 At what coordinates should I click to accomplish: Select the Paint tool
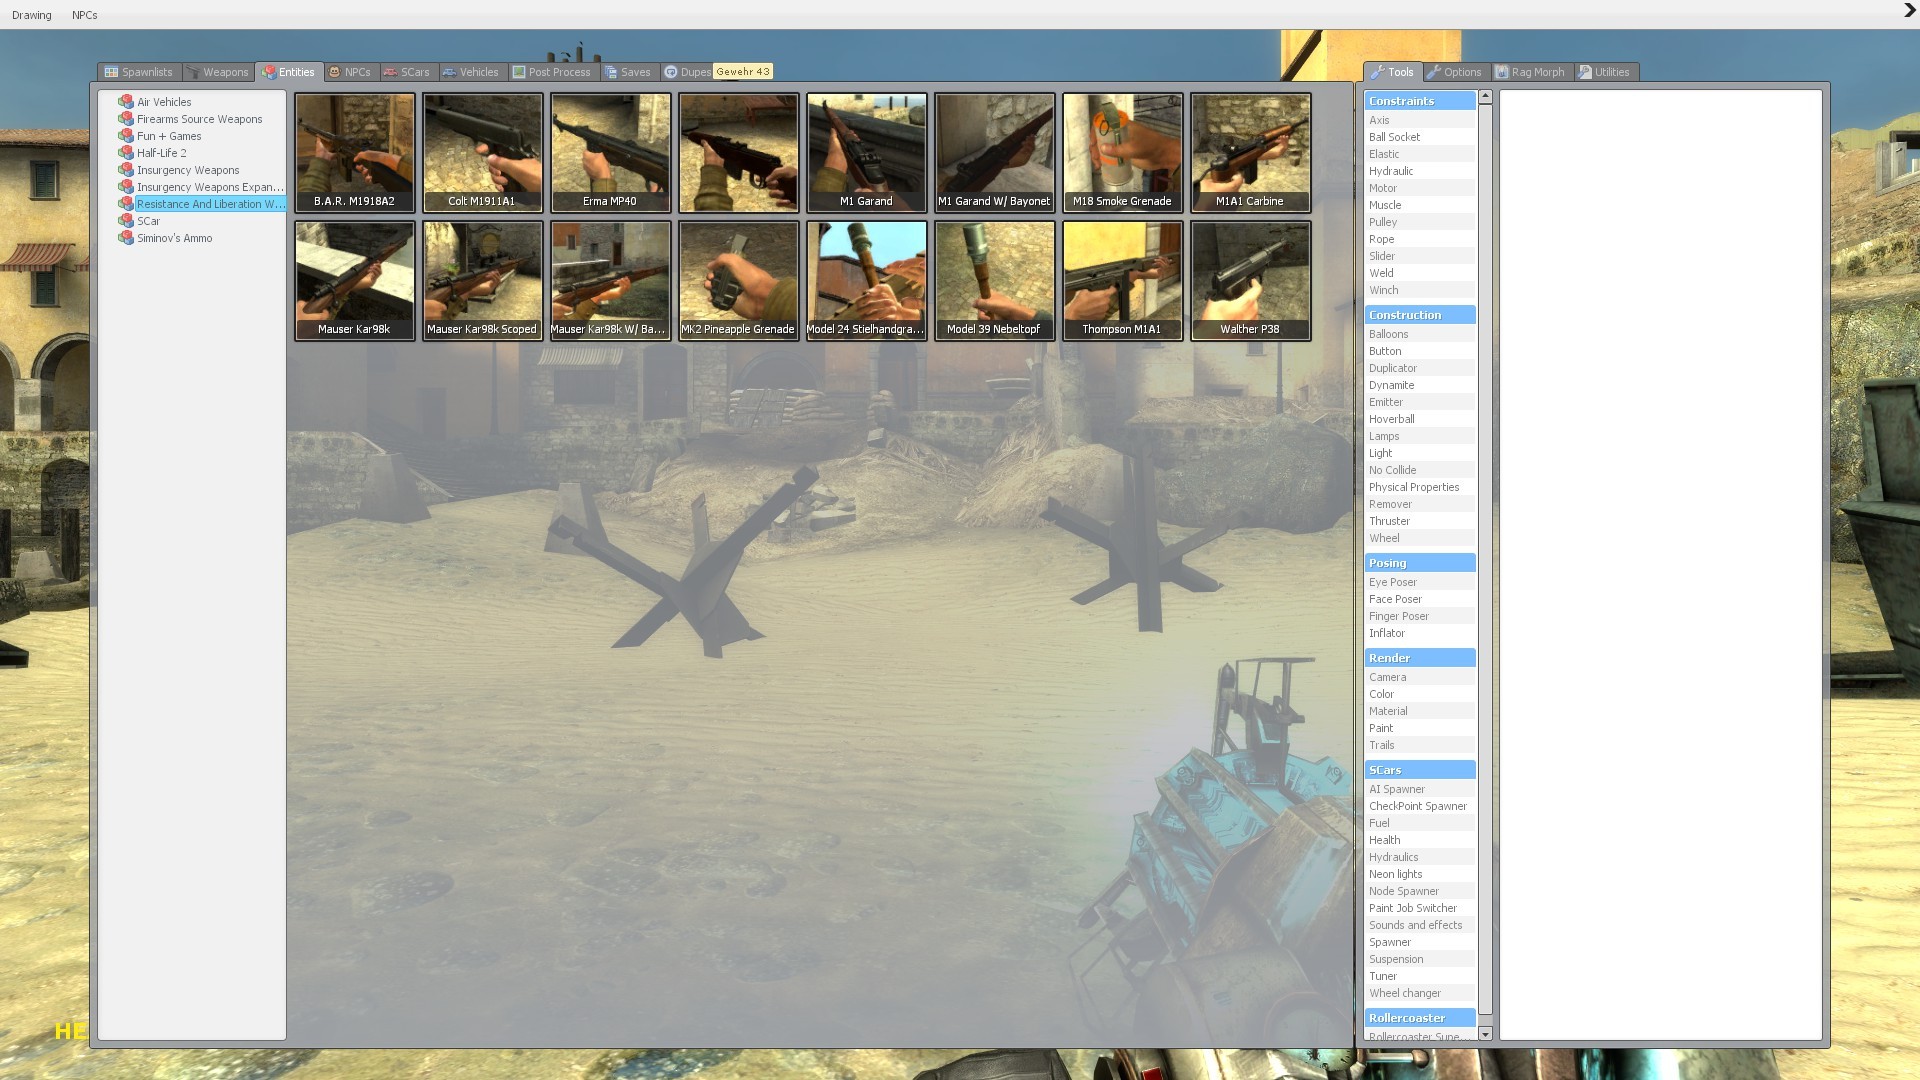click(x=1420, y=728)
